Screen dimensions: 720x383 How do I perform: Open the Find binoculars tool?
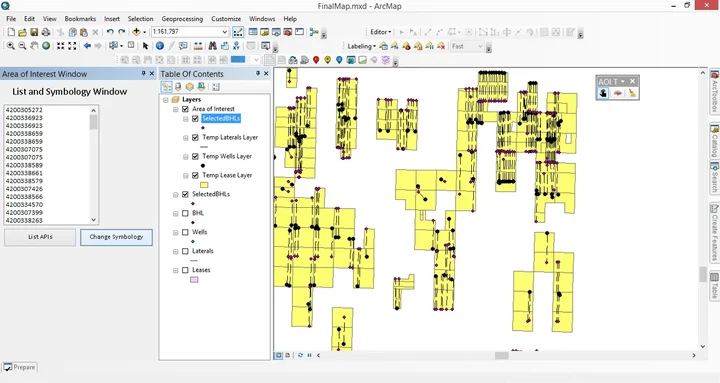tap(212, 46)
